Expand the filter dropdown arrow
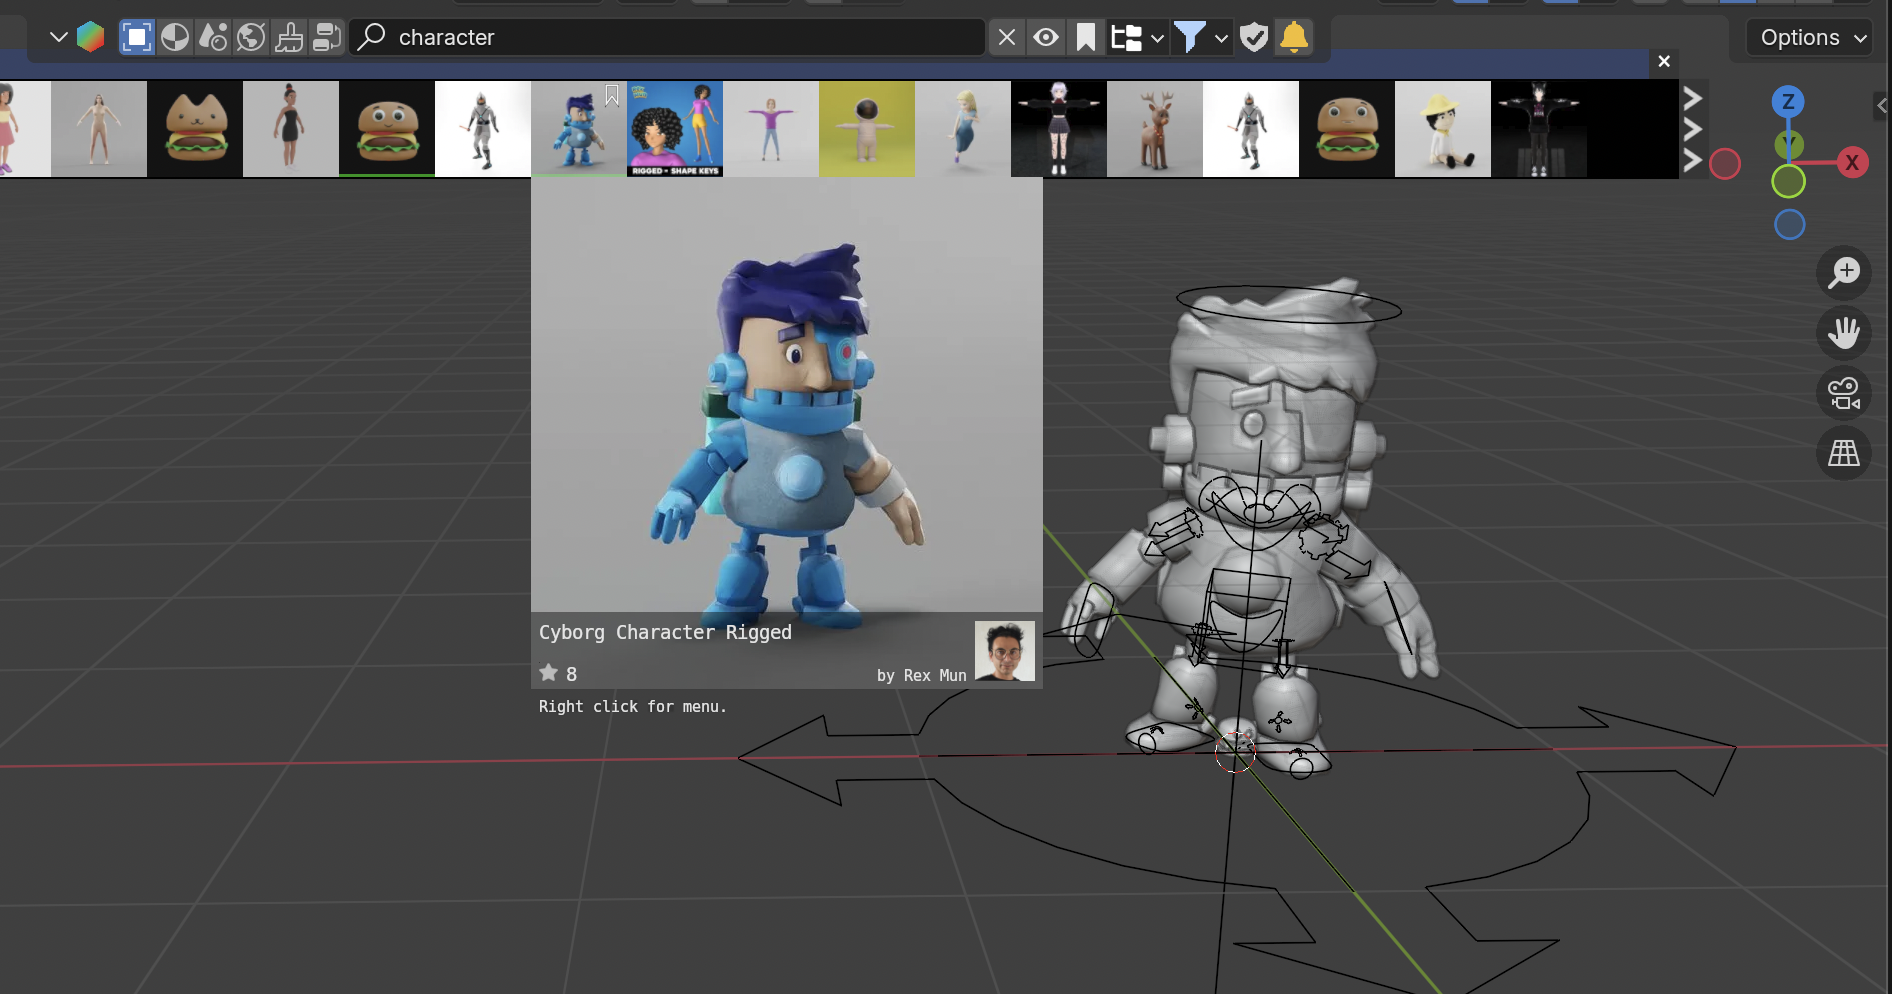1892x994 pixels. pyautogui.click(x=1221, y=38)
